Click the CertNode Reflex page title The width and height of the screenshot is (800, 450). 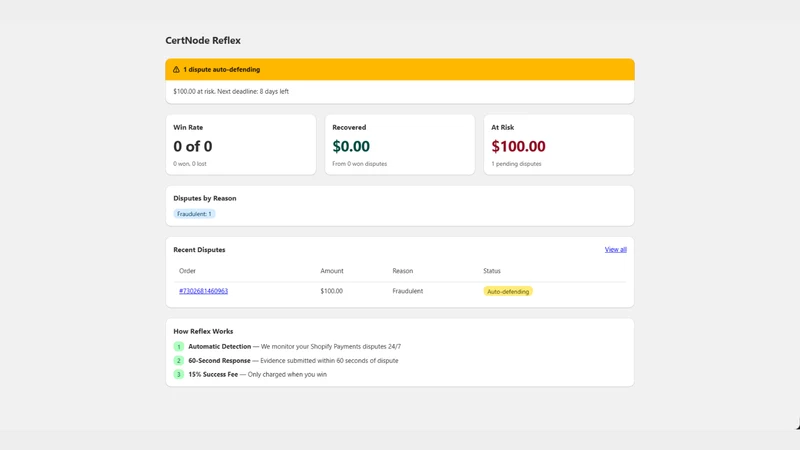click(x=203, y=40)
